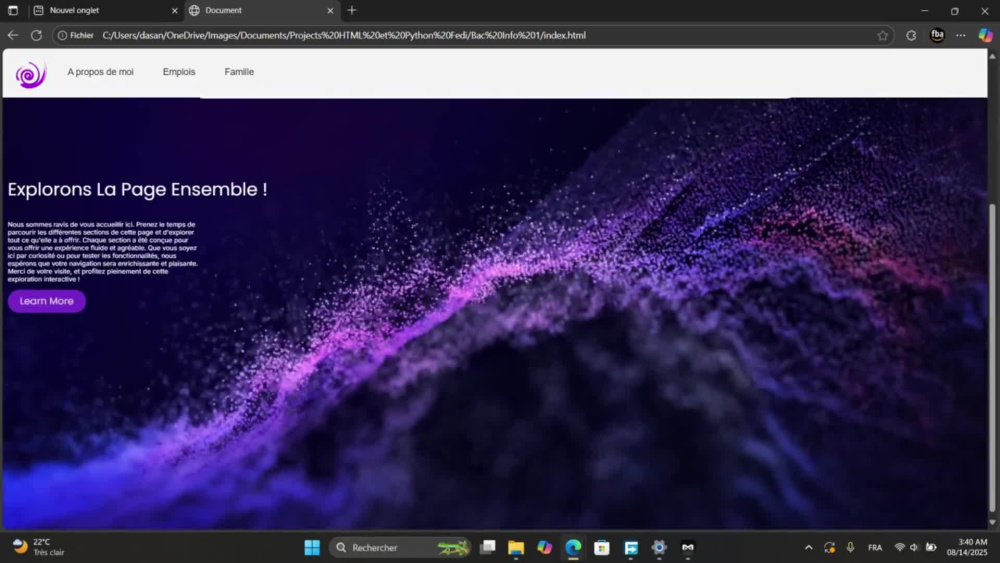The width and height of the screenshot is (1000, 563).
Task: Open a new browser tab
Action: click(351, 10)
